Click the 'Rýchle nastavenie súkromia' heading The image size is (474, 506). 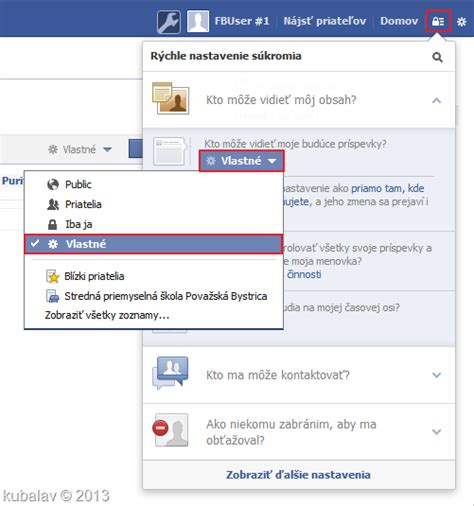pyautogui.click(x=226, y=56)
